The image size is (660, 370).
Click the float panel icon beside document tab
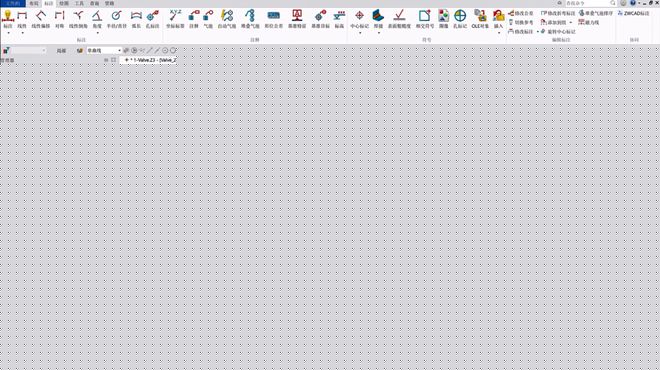coord(113,60)
